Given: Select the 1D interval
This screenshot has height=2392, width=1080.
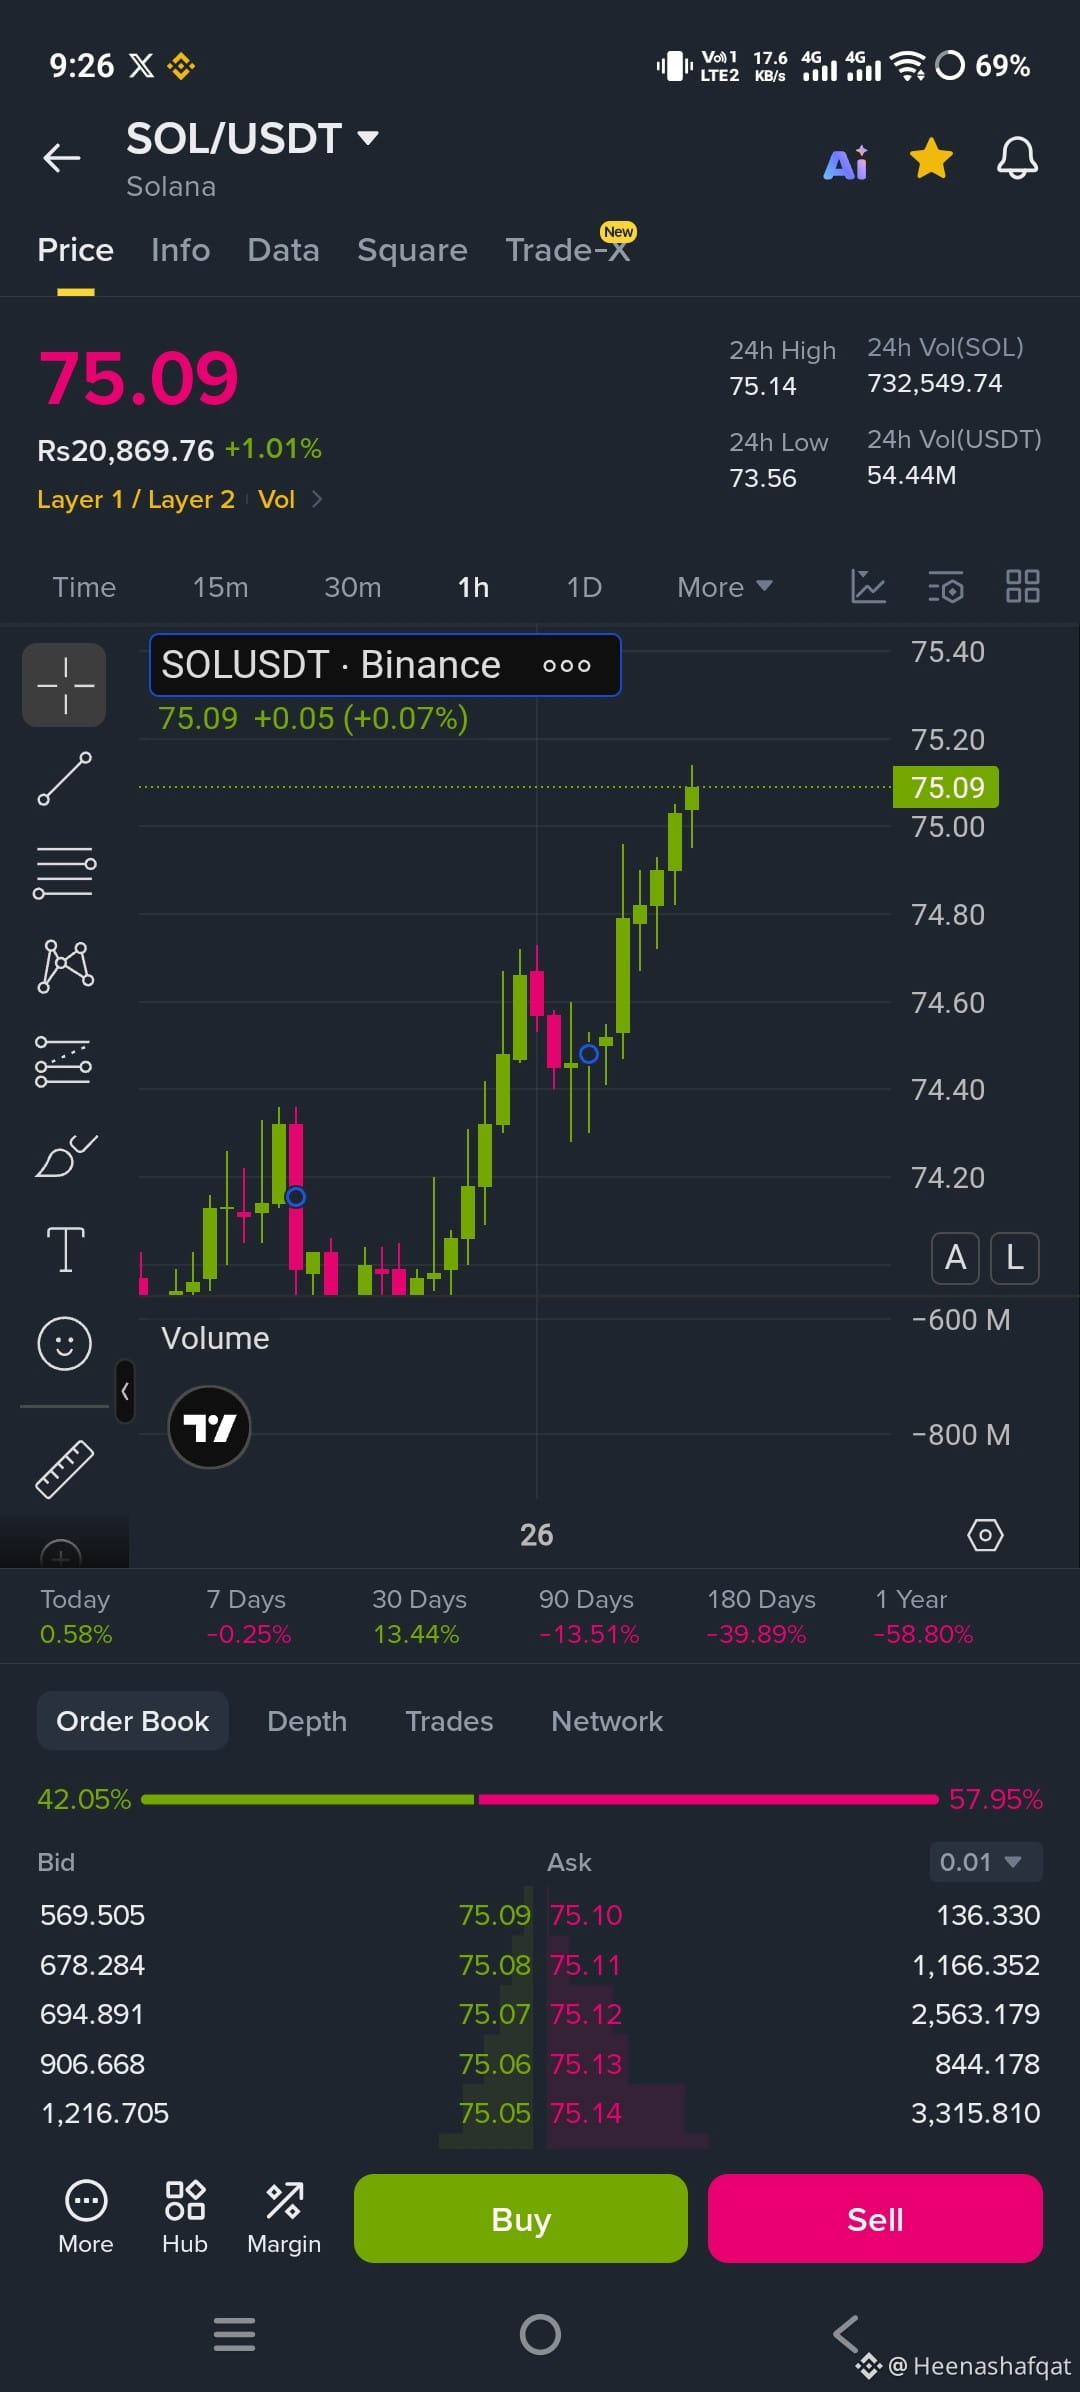Looking at the screenshot, I should (584, 587).
